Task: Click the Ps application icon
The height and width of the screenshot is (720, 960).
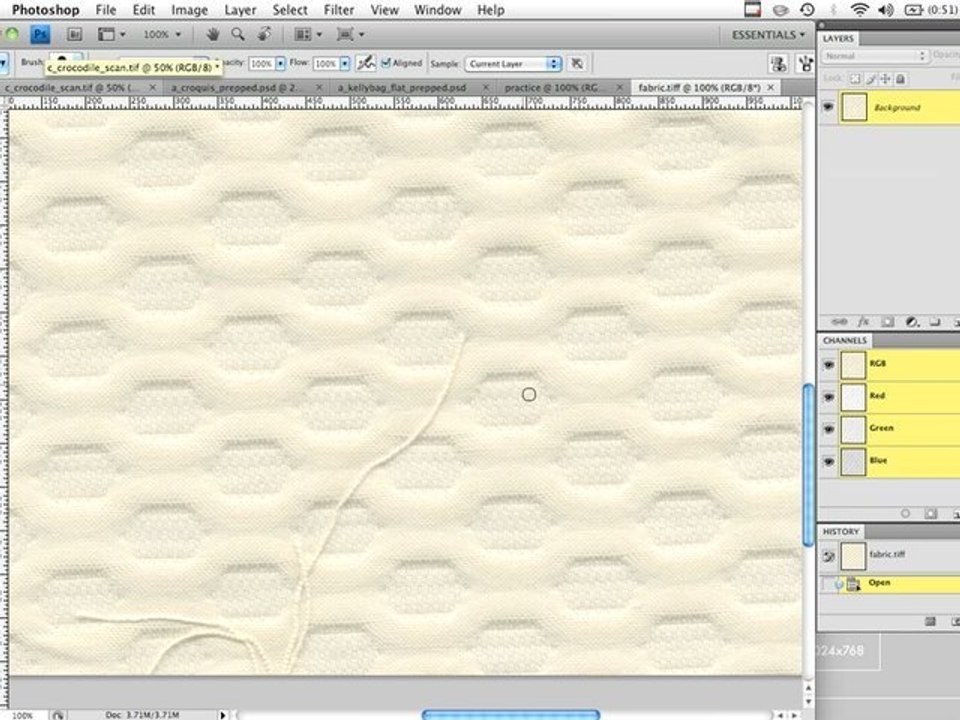Action: (x=40, y=35)
